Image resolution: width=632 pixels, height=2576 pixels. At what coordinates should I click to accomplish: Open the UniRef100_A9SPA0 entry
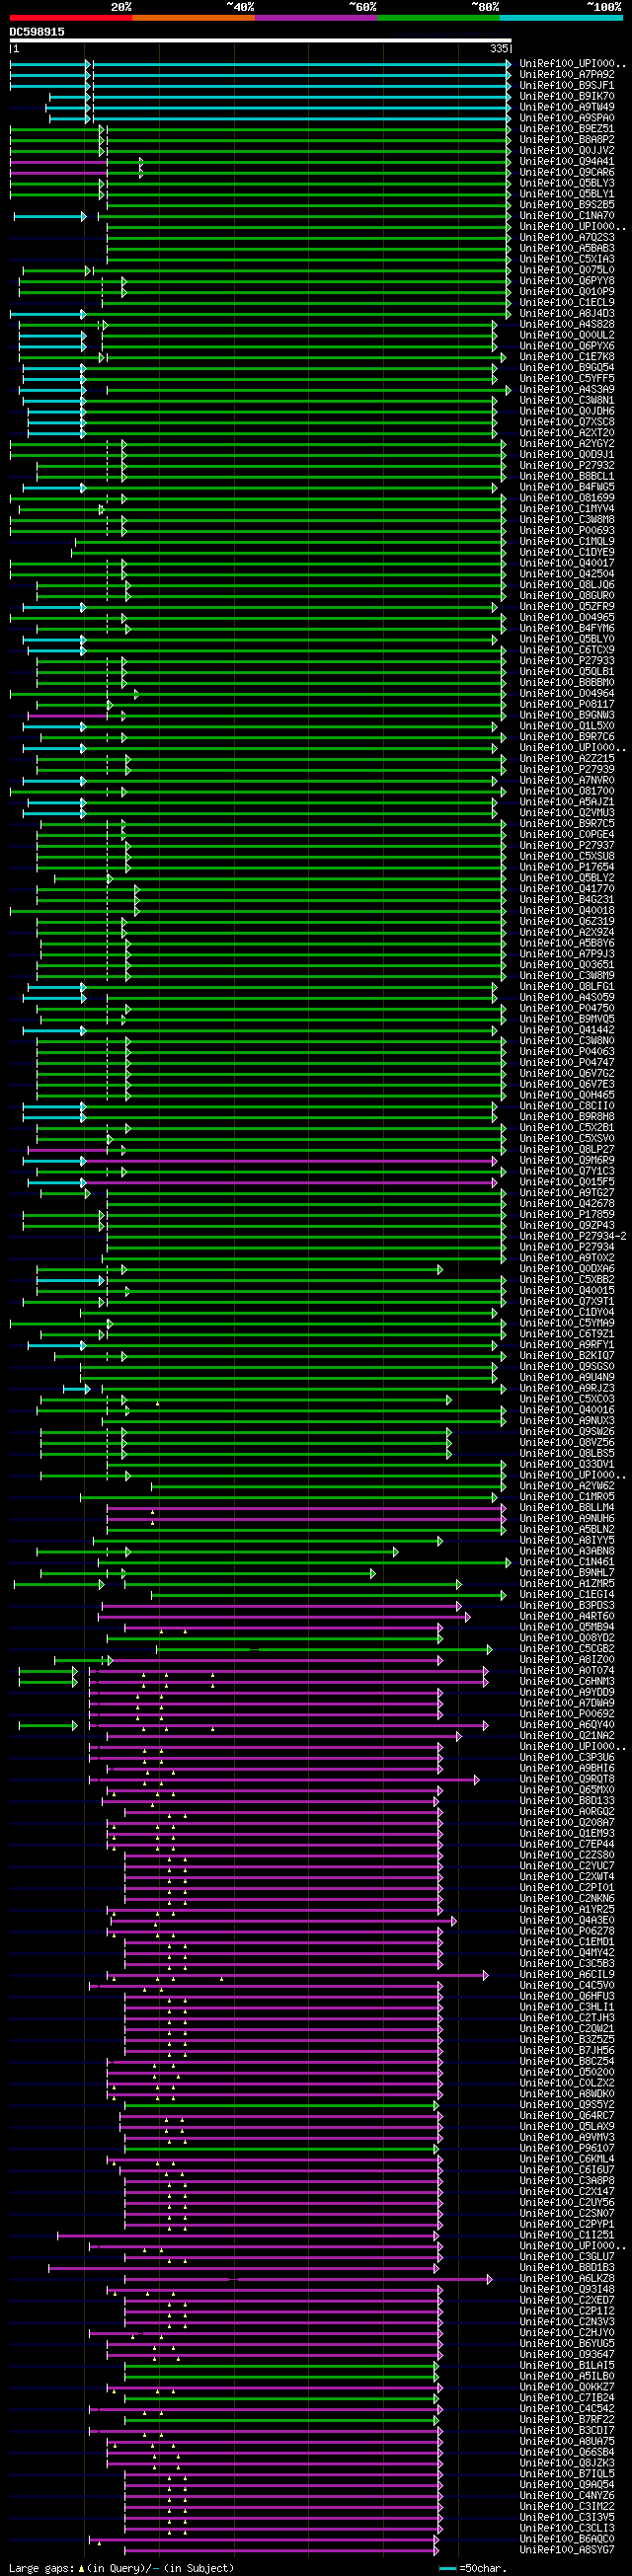567,118
